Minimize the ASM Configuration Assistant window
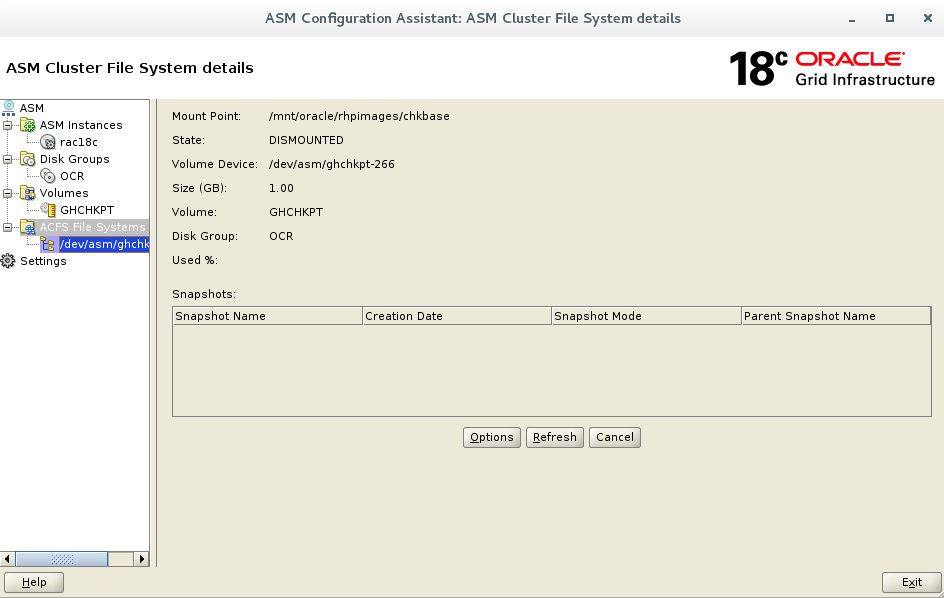Viewport: 944px width, 598px height. pos(852,19)
